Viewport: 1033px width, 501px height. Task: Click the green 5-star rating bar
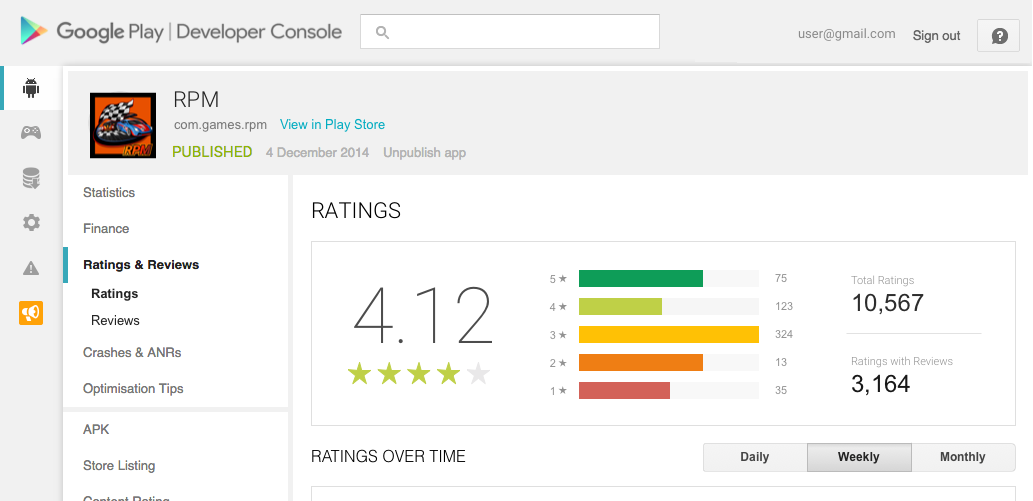640,278
